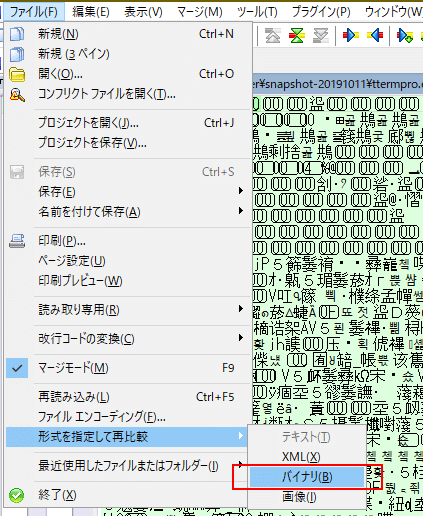The image size is (423, 516).
Task: Choose プロジェクトを開く(J)...
Action: [128, 123]
